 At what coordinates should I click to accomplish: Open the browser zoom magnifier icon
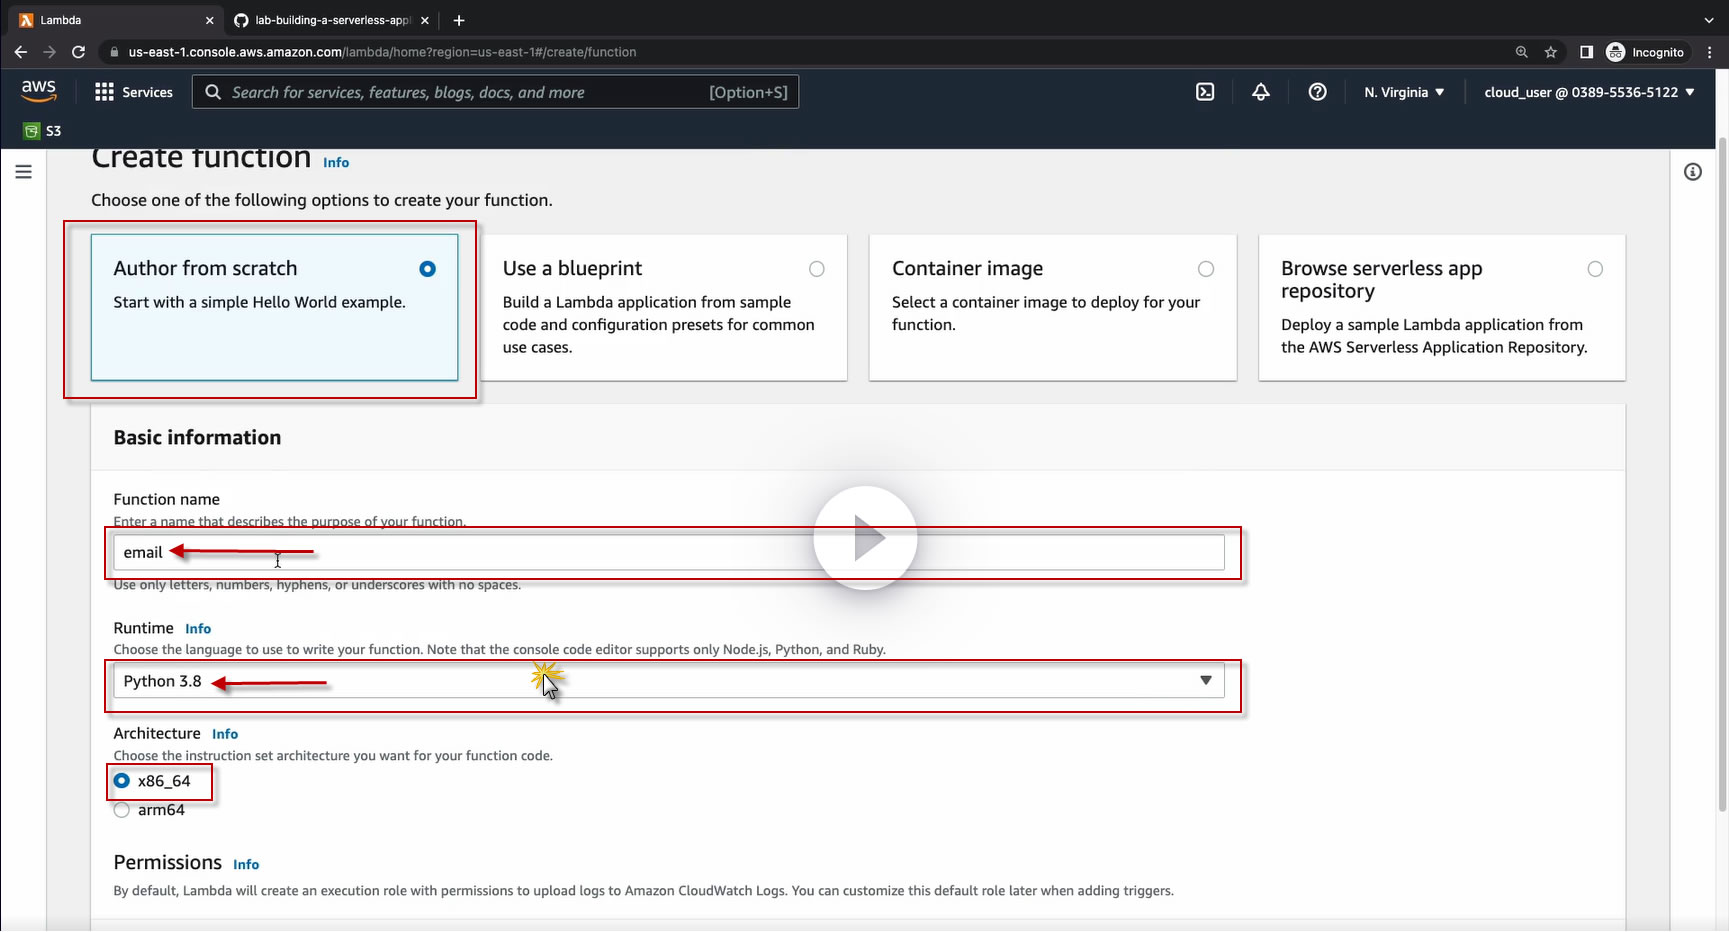1522,52
